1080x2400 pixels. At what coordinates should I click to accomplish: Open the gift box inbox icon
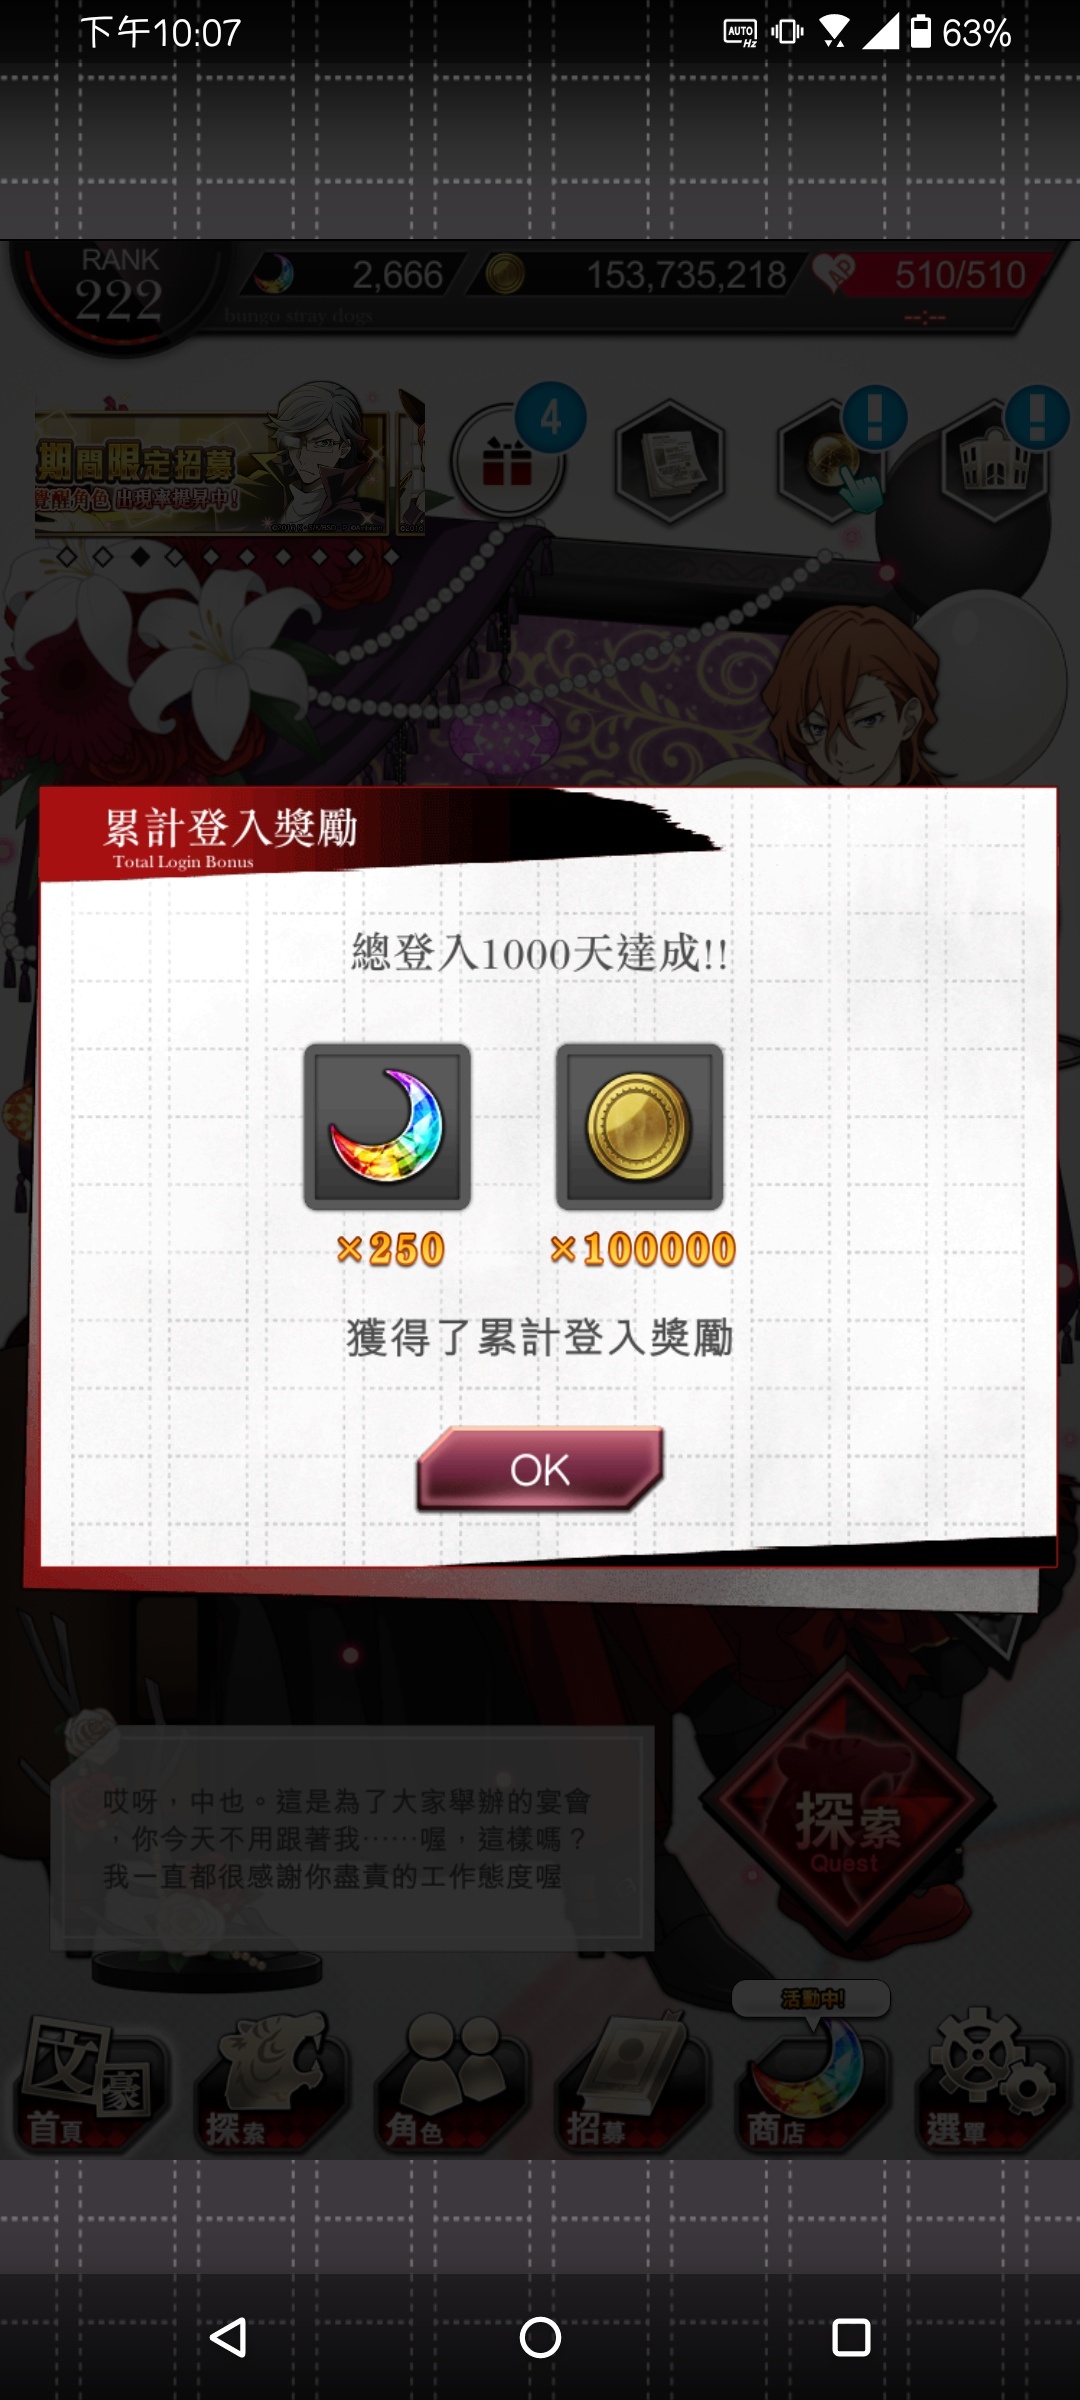pos(507,461)
